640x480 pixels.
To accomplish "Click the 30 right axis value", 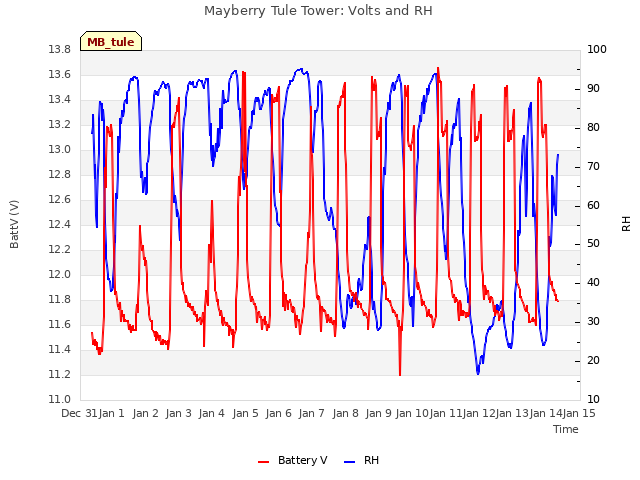I will pyautogui.click(x=593, y=322).
